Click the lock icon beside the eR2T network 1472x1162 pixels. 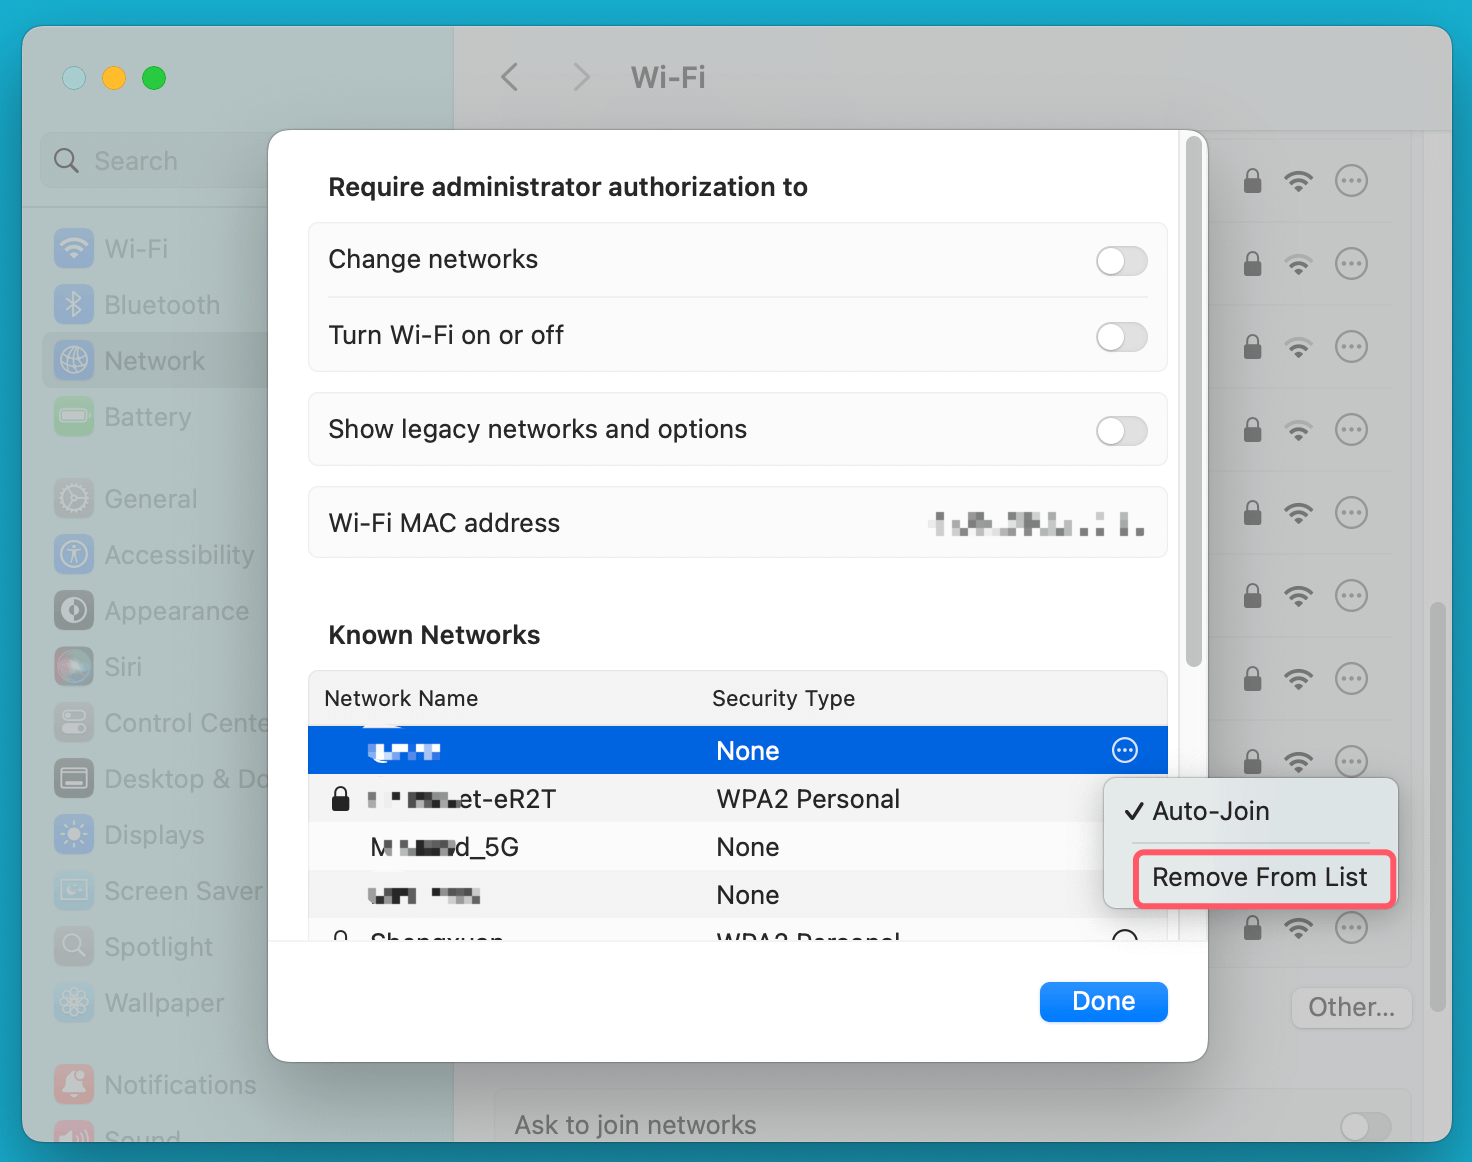(341, 798)
